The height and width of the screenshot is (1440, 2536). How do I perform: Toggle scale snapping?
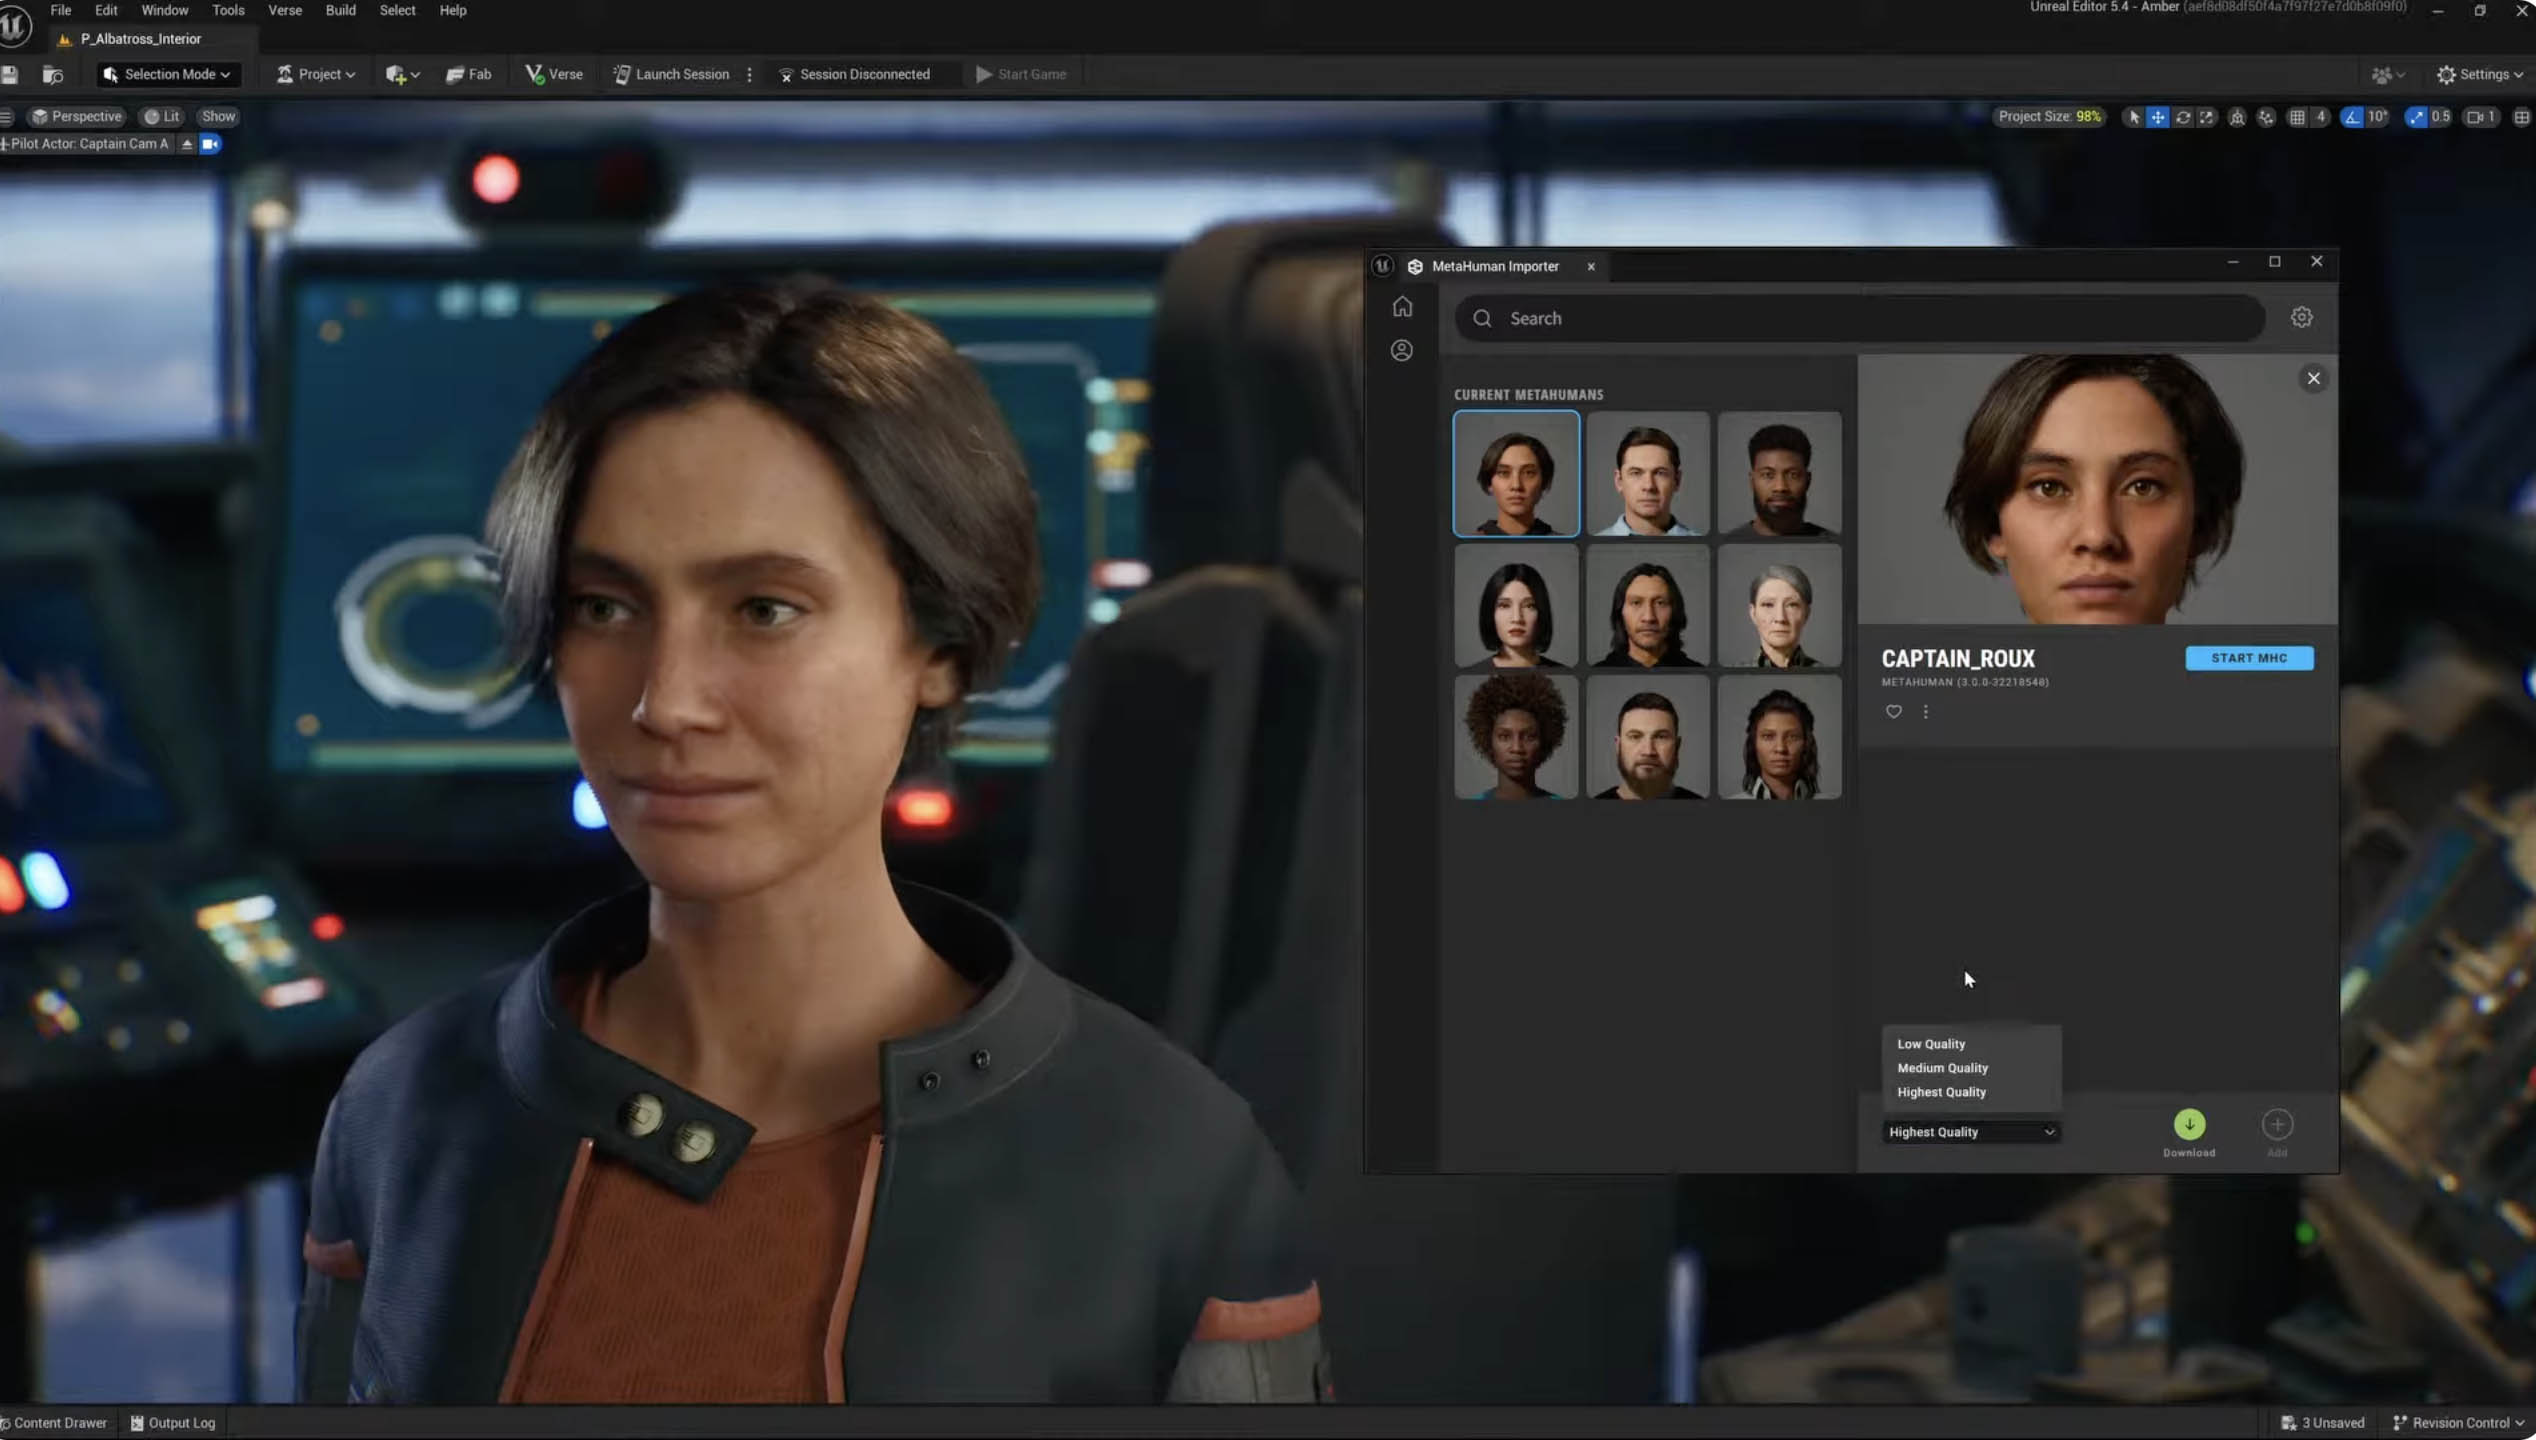tap(2416, 117)
